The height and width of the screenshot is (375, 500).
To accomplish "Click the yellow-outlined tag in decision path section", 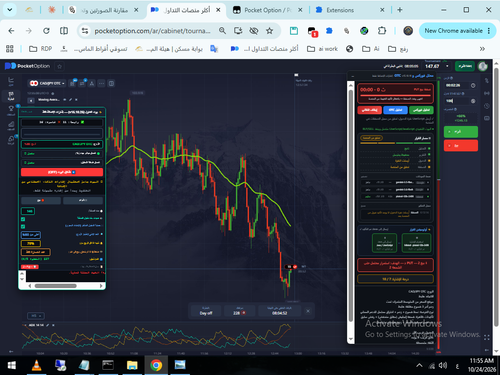I will 372,138.
